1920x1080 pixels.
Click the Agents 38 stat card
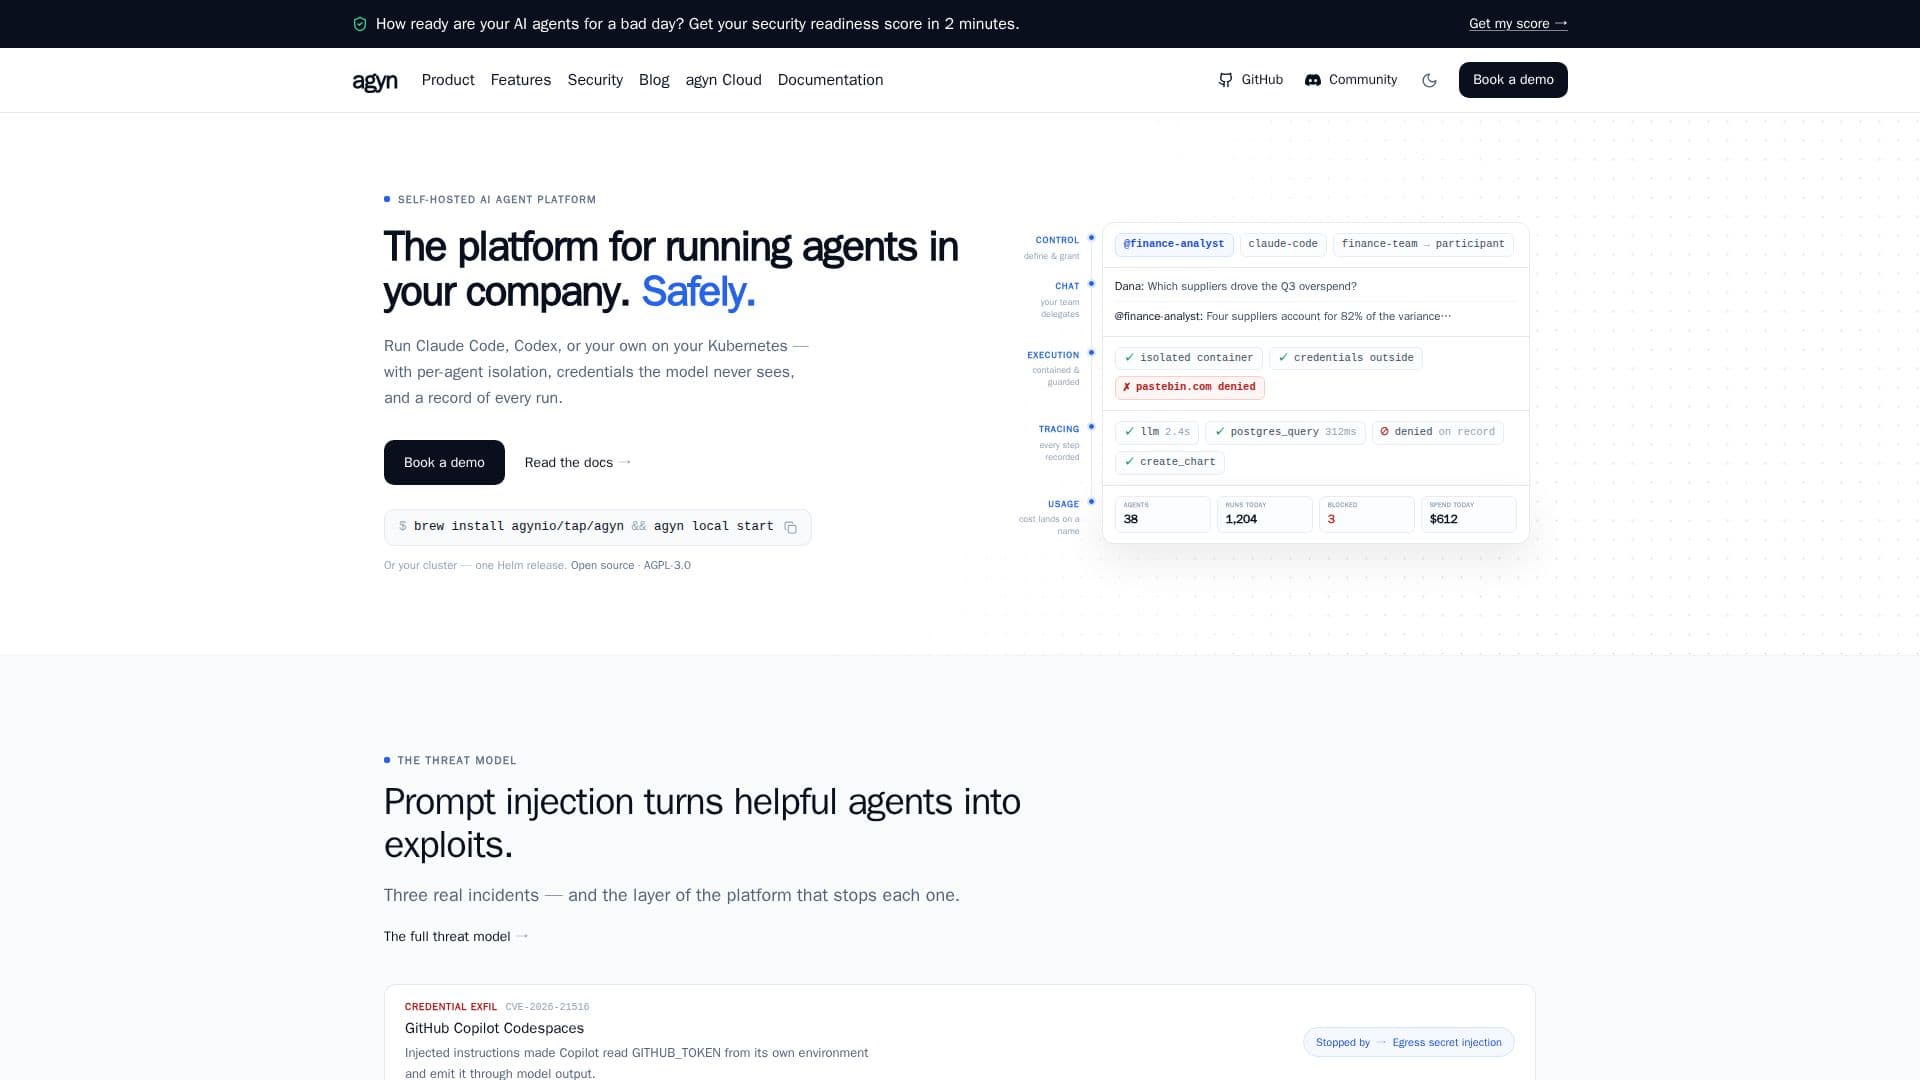coord(1163,514)
